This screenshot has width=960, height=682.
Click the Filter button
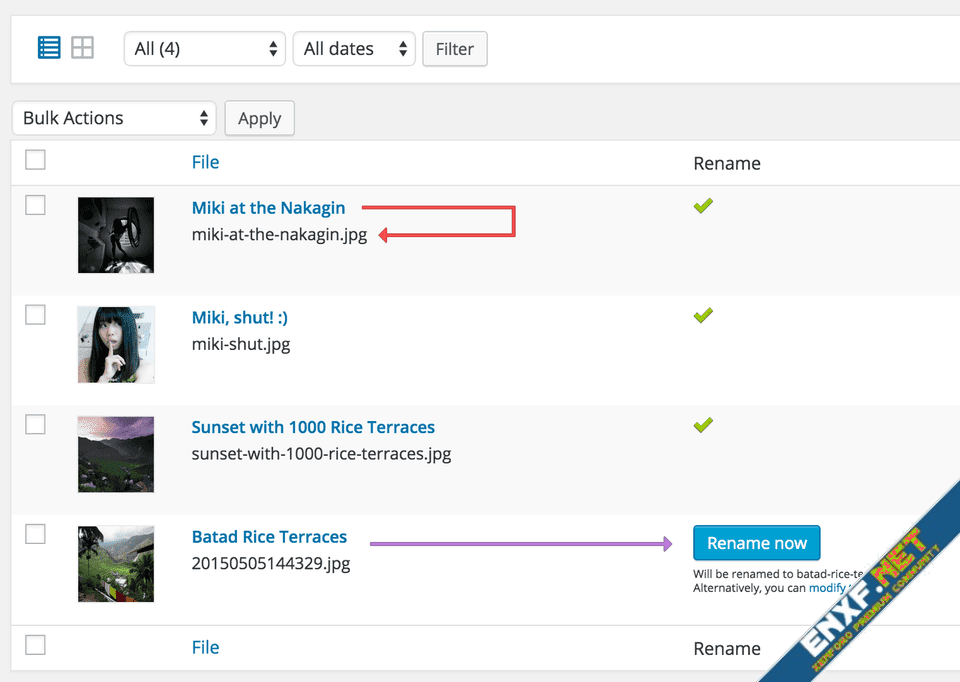click(455, 49)
